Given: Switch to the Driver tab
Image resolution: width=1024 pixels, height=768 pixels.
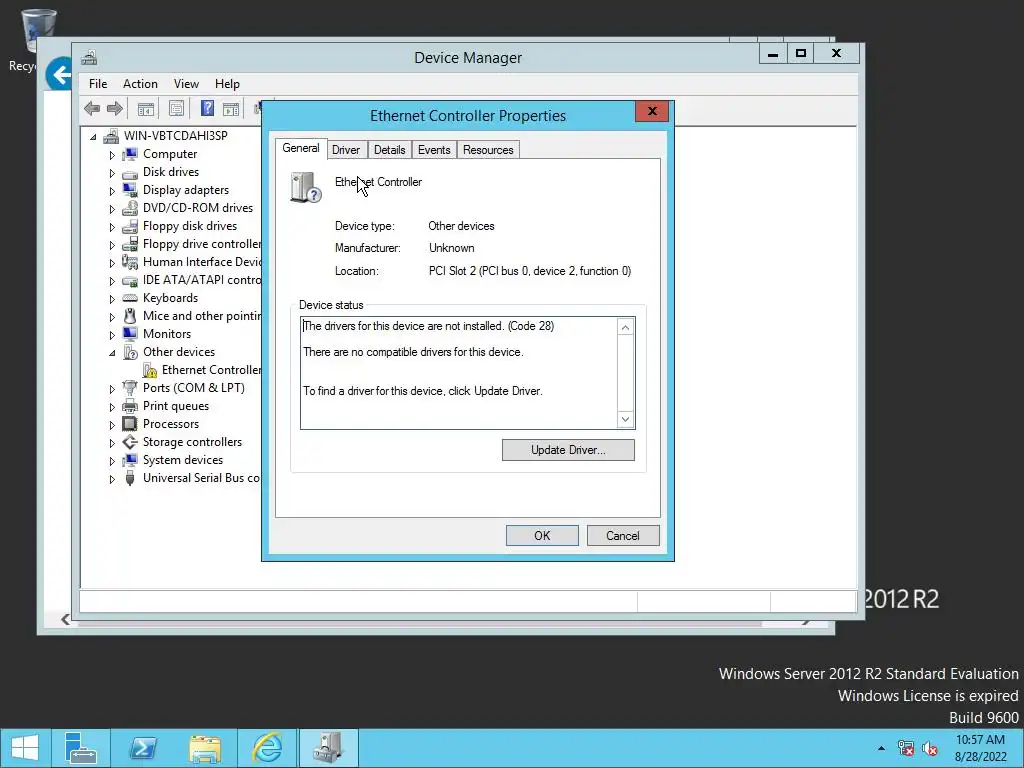Looking at the screenshot, I should (x=345, y=150).
